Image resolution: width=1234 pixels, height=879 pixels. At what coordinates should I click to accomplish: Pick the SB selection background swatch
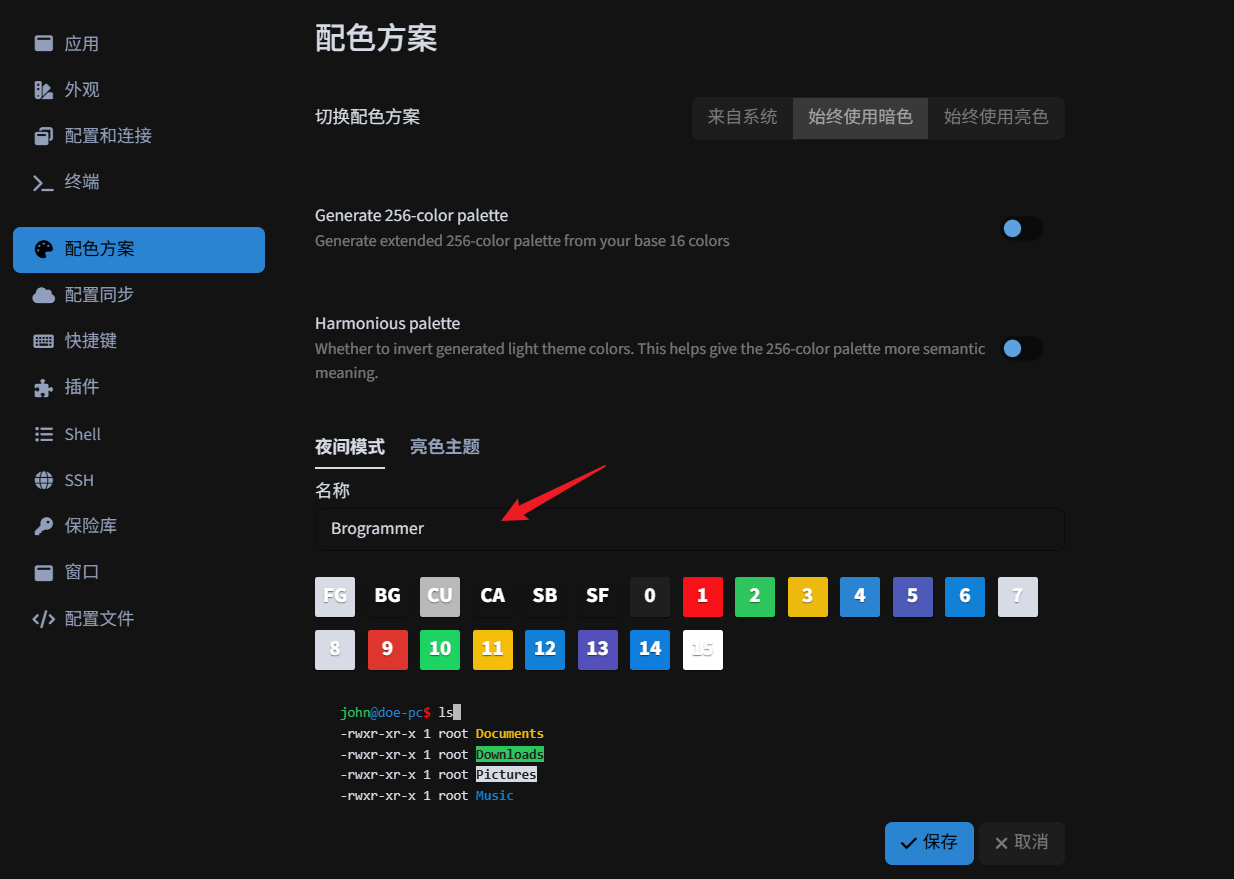coord(545,596)
